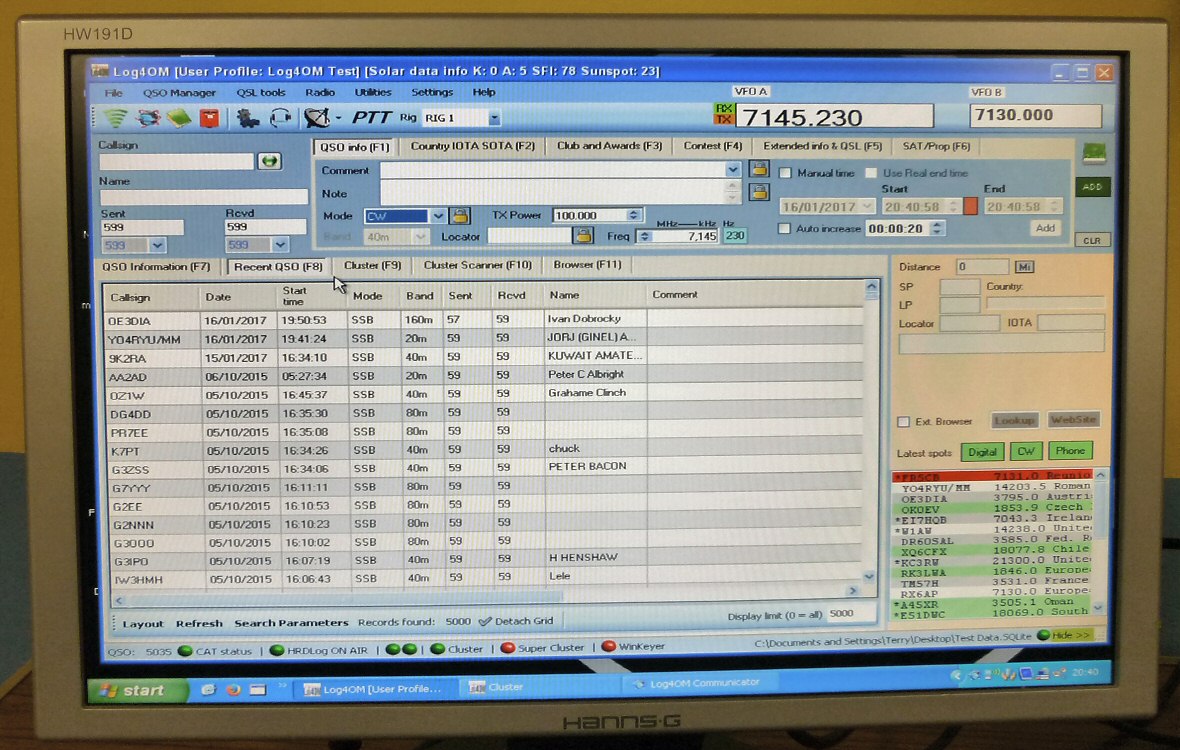Click the red mailbox toolbar icon
1180x750 pixels.
click(x=209, y=117)
